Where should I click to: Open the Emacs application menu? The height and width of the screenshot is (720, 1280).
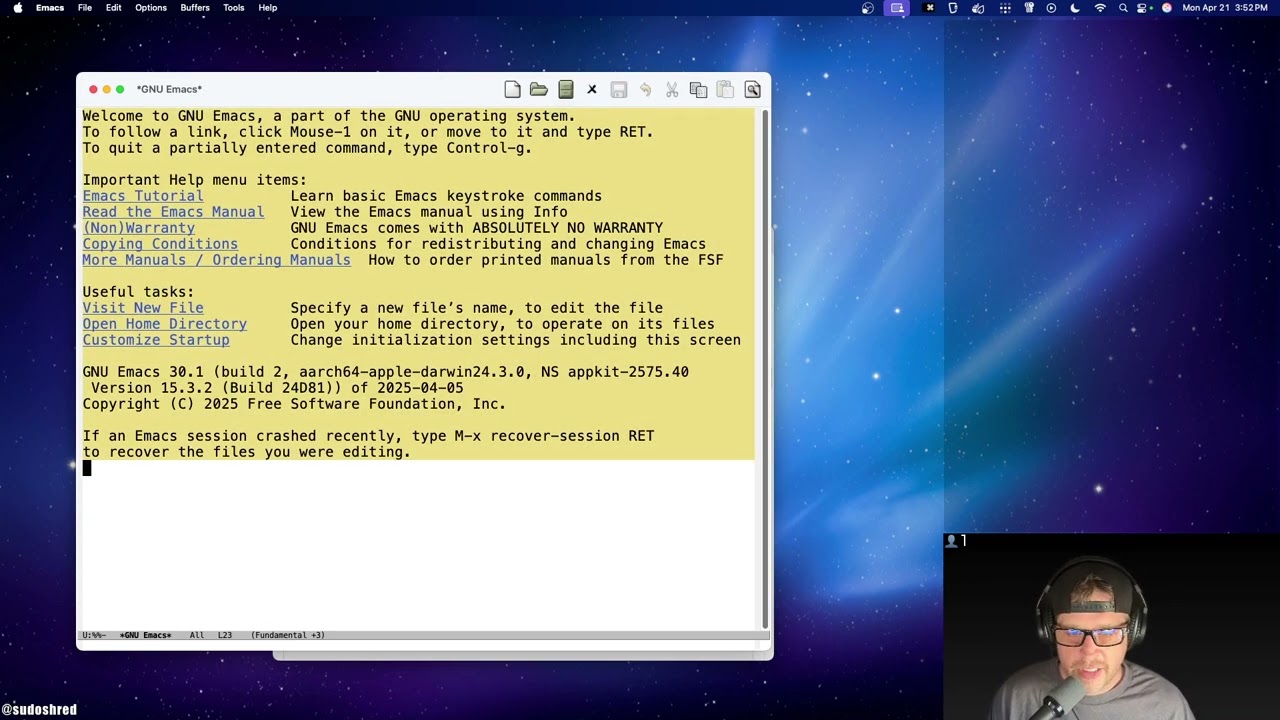[50, 8]
